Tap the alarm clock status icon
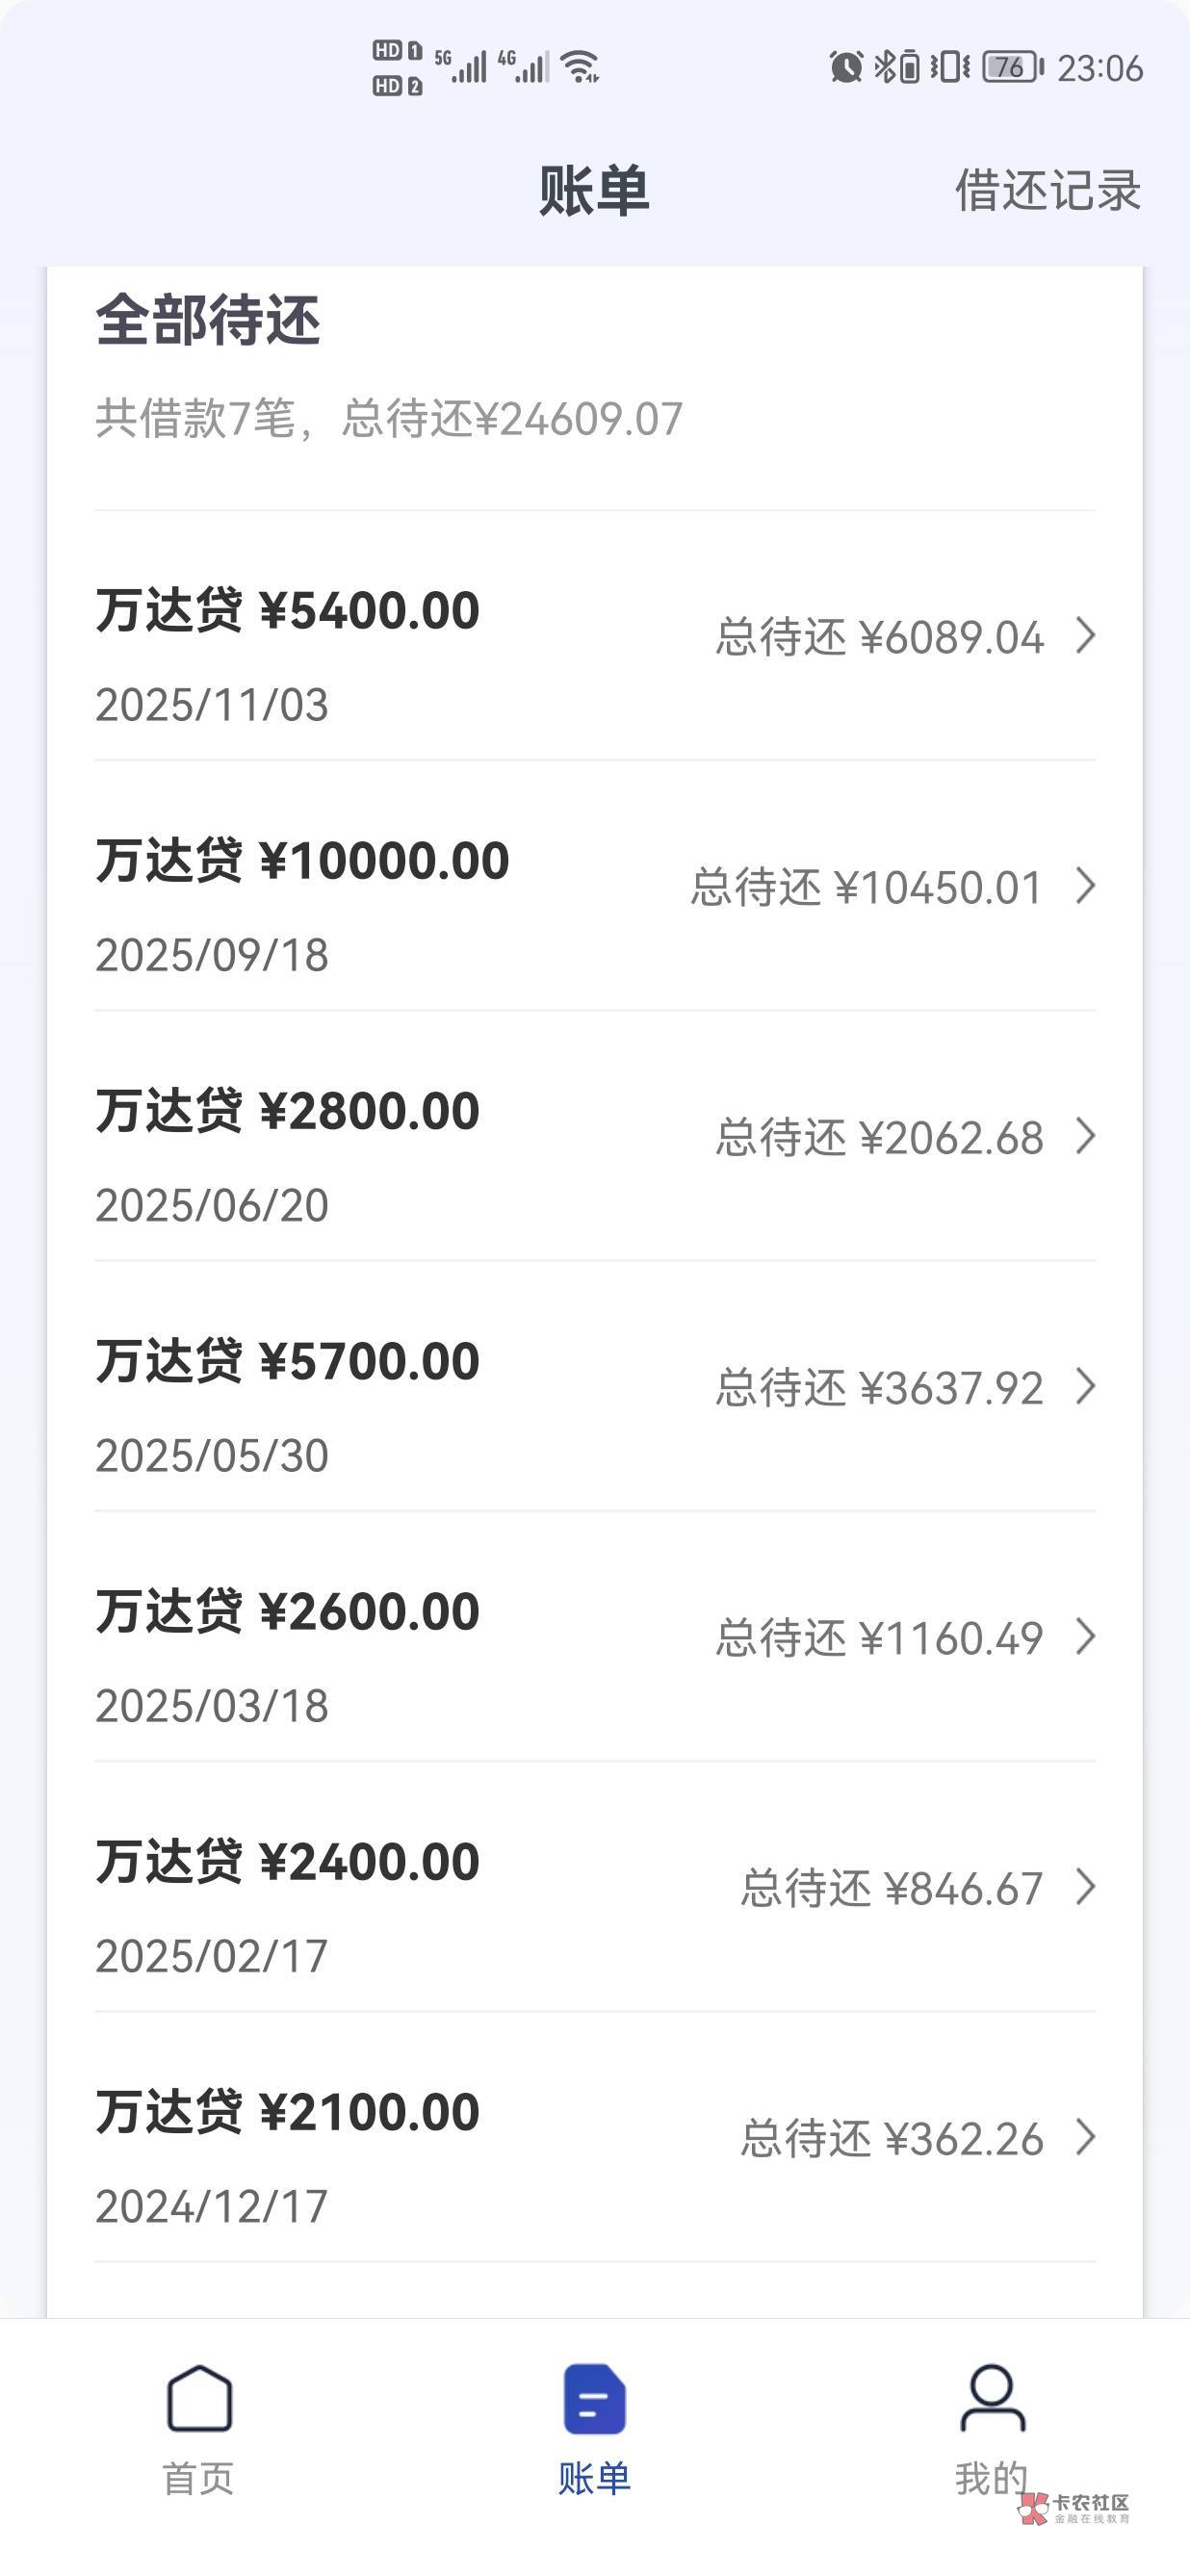This screenshot has height=2576, width=1190. click(x=846, y=67)
